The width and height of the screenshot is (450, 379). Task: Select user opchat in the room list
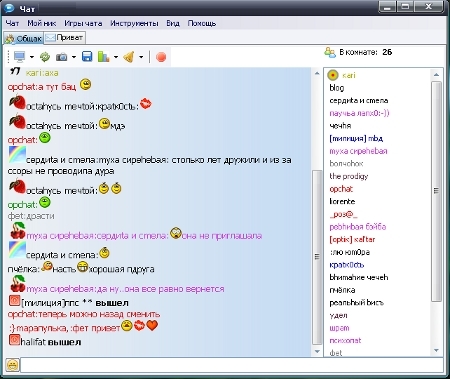tap(341, 189)
